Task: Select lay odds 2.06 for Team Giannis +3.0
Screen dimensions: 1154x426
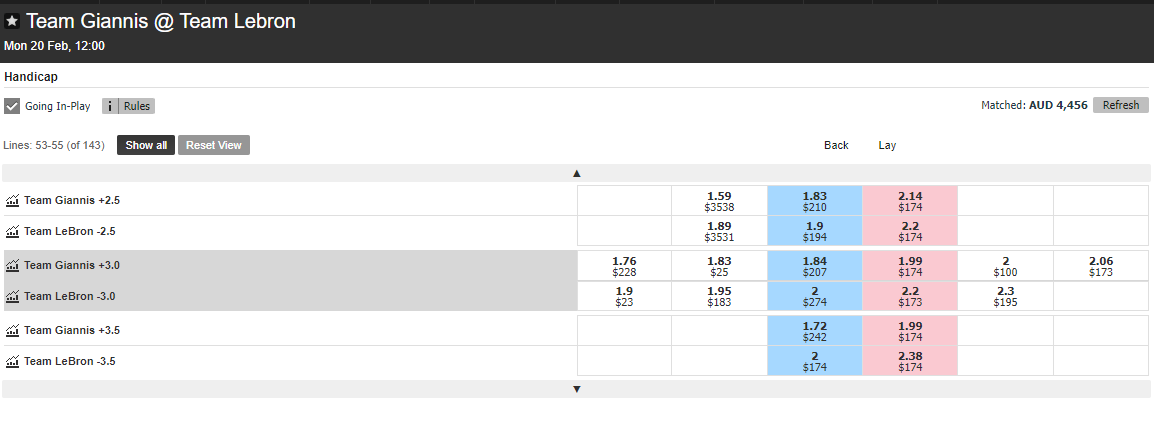Action: click(1101, 266)
